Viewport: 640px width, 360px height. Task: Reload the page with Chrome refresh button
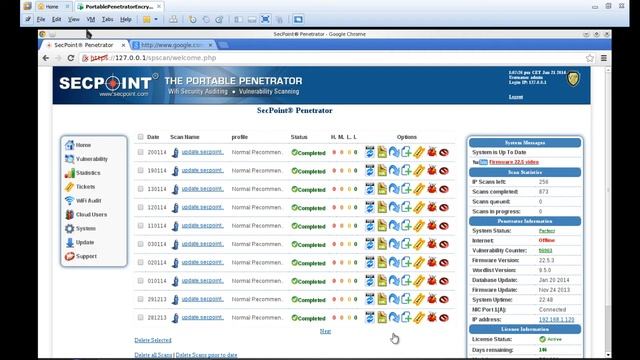[71, 58]
